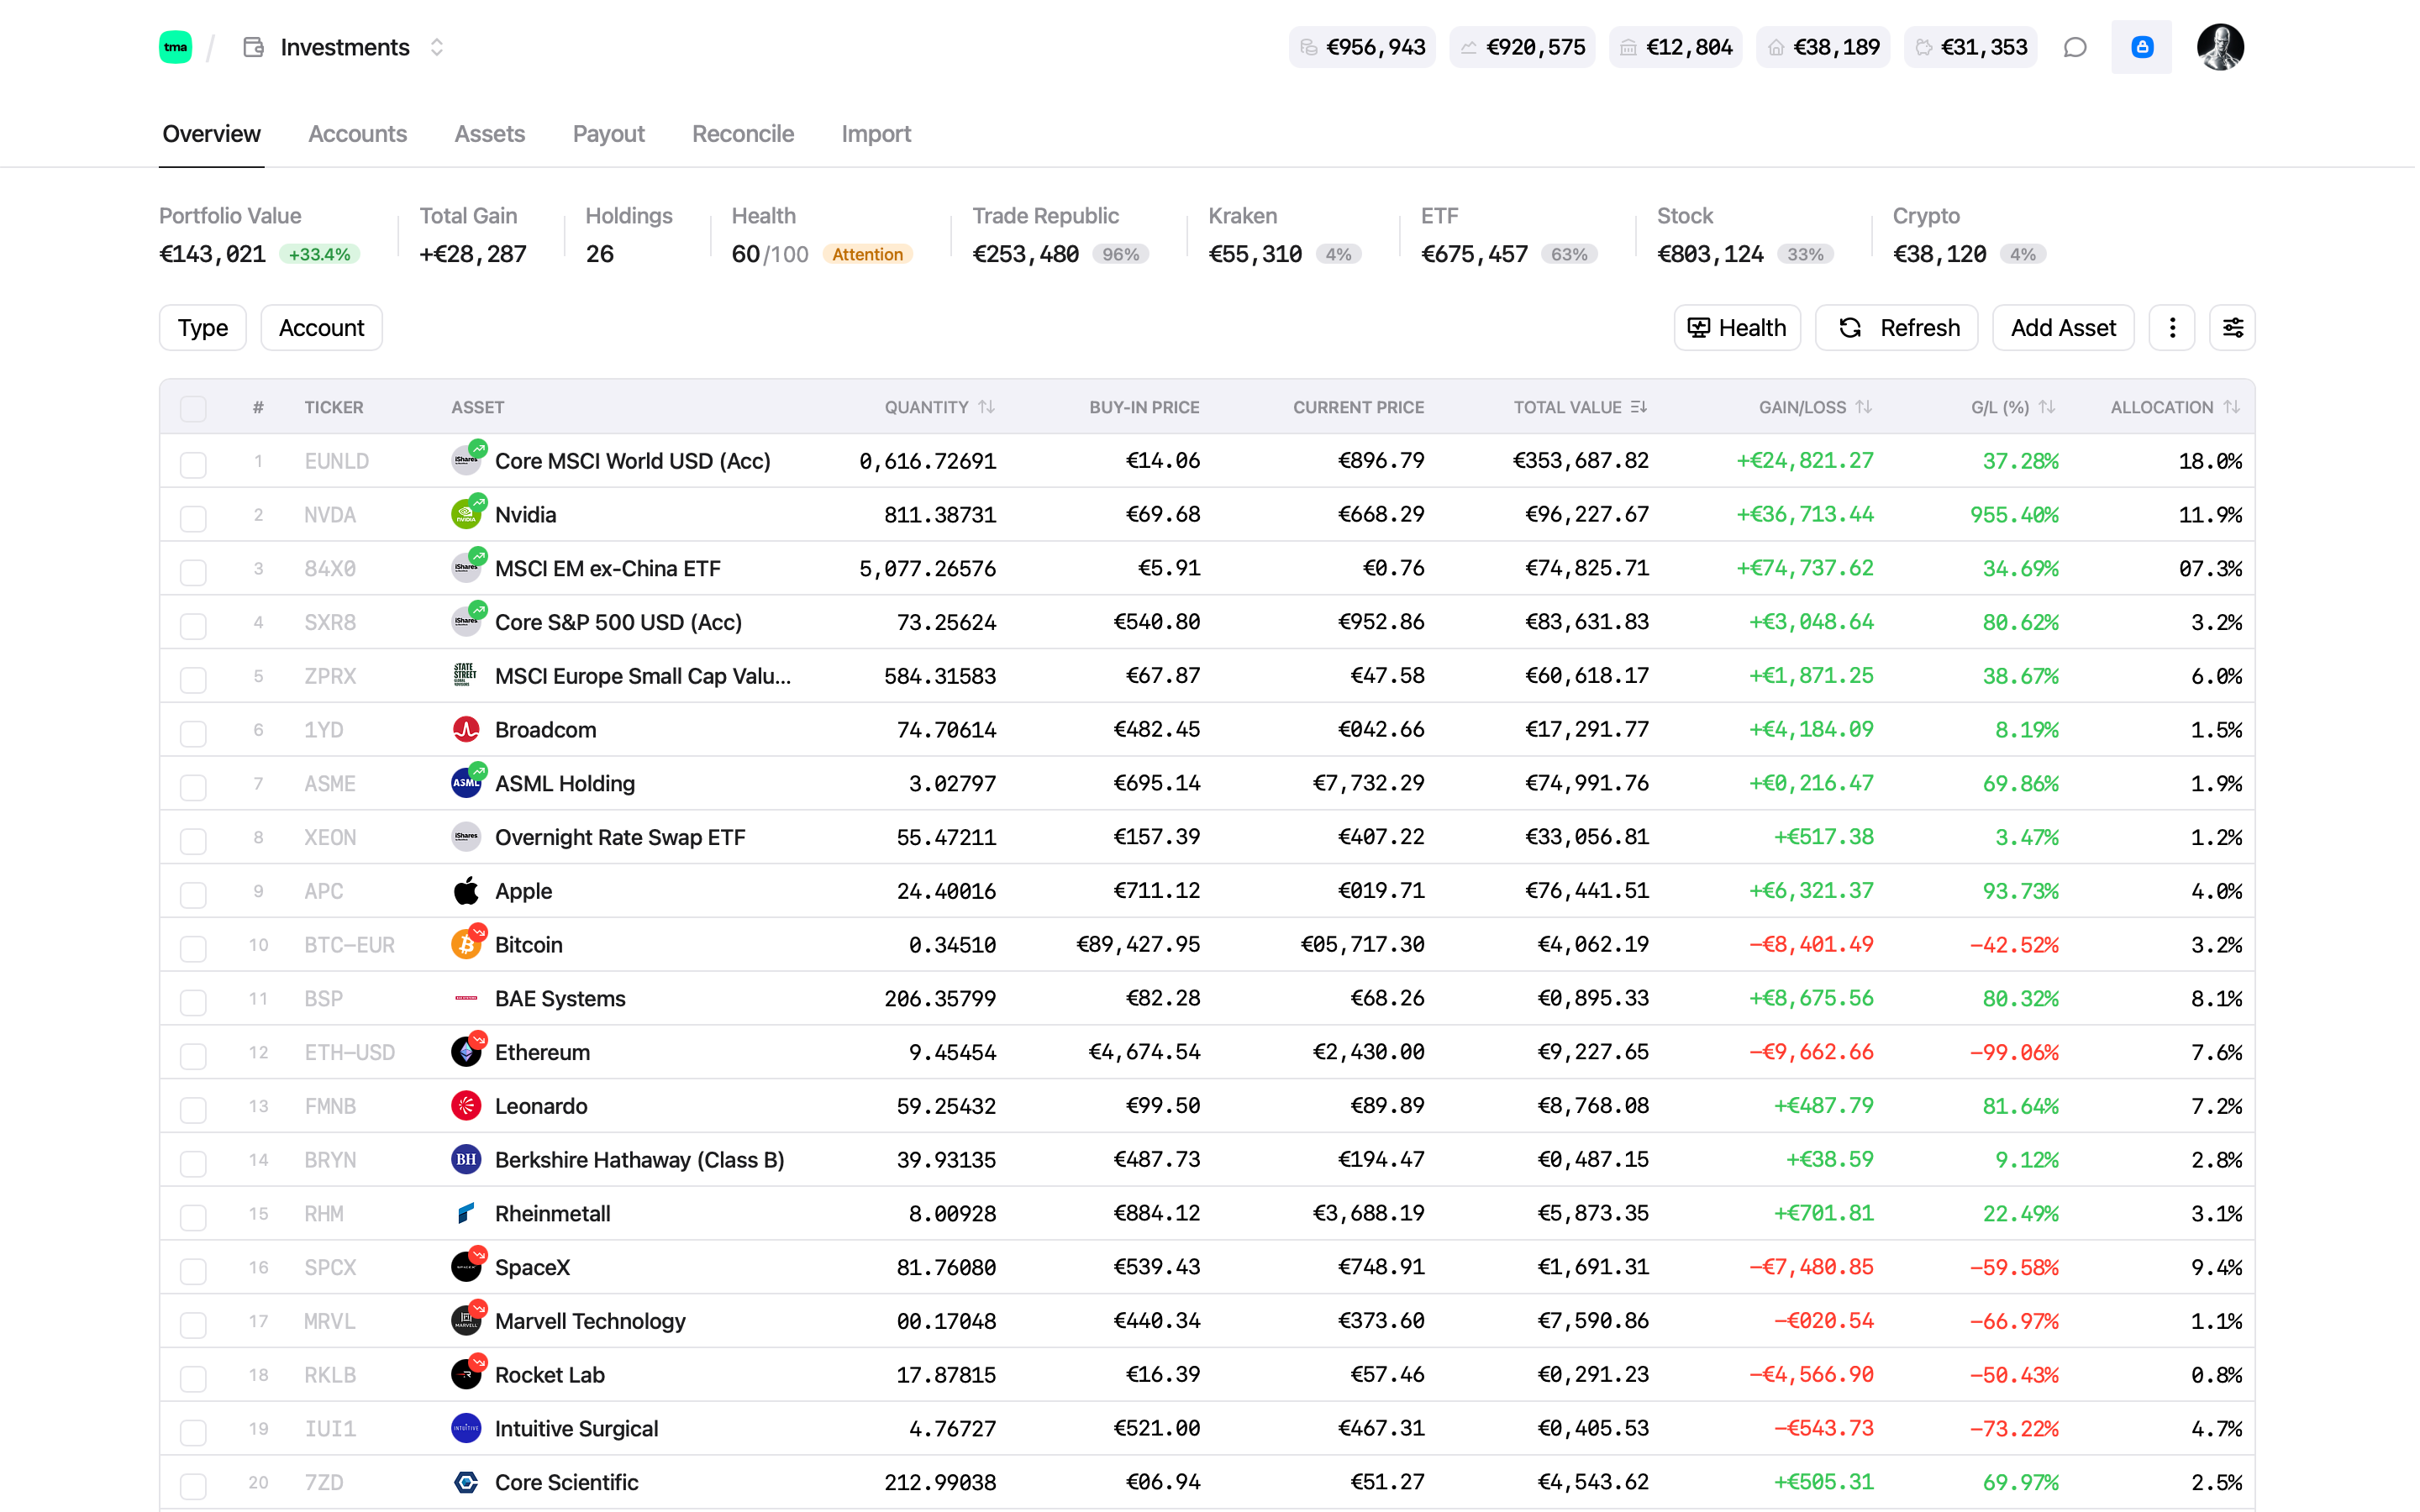
Task: Click the Intuitive Surgical asset logo
Action: click(x=466, y=1429)
